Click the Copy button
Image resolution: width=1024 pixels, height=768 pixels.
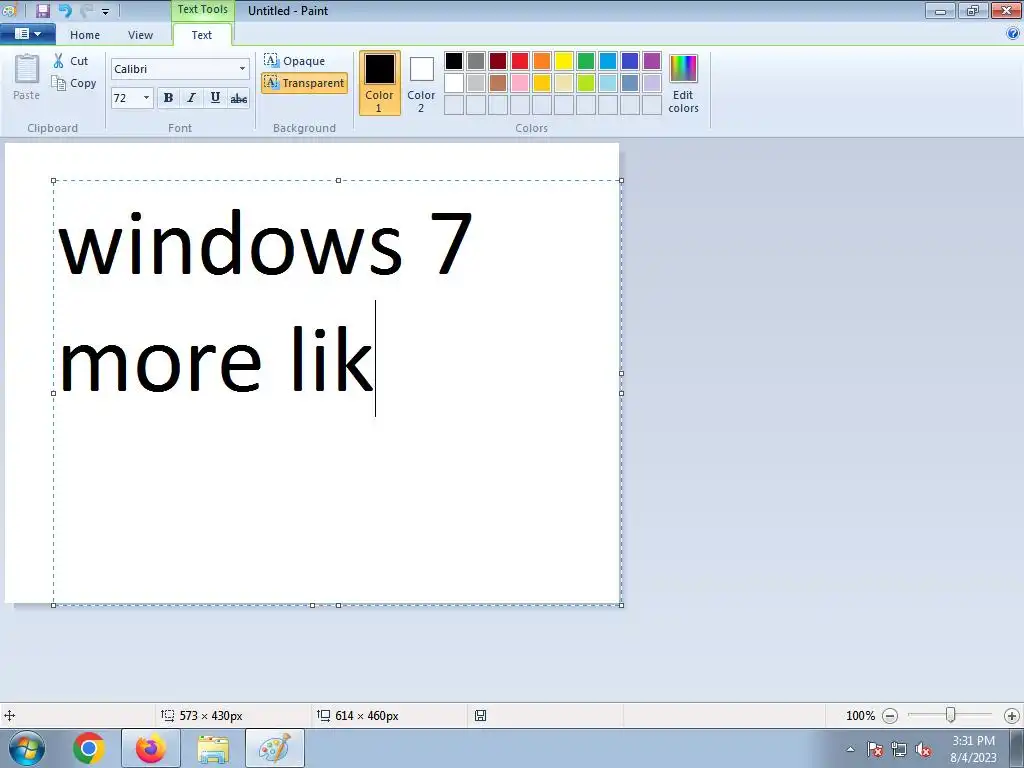74,83
